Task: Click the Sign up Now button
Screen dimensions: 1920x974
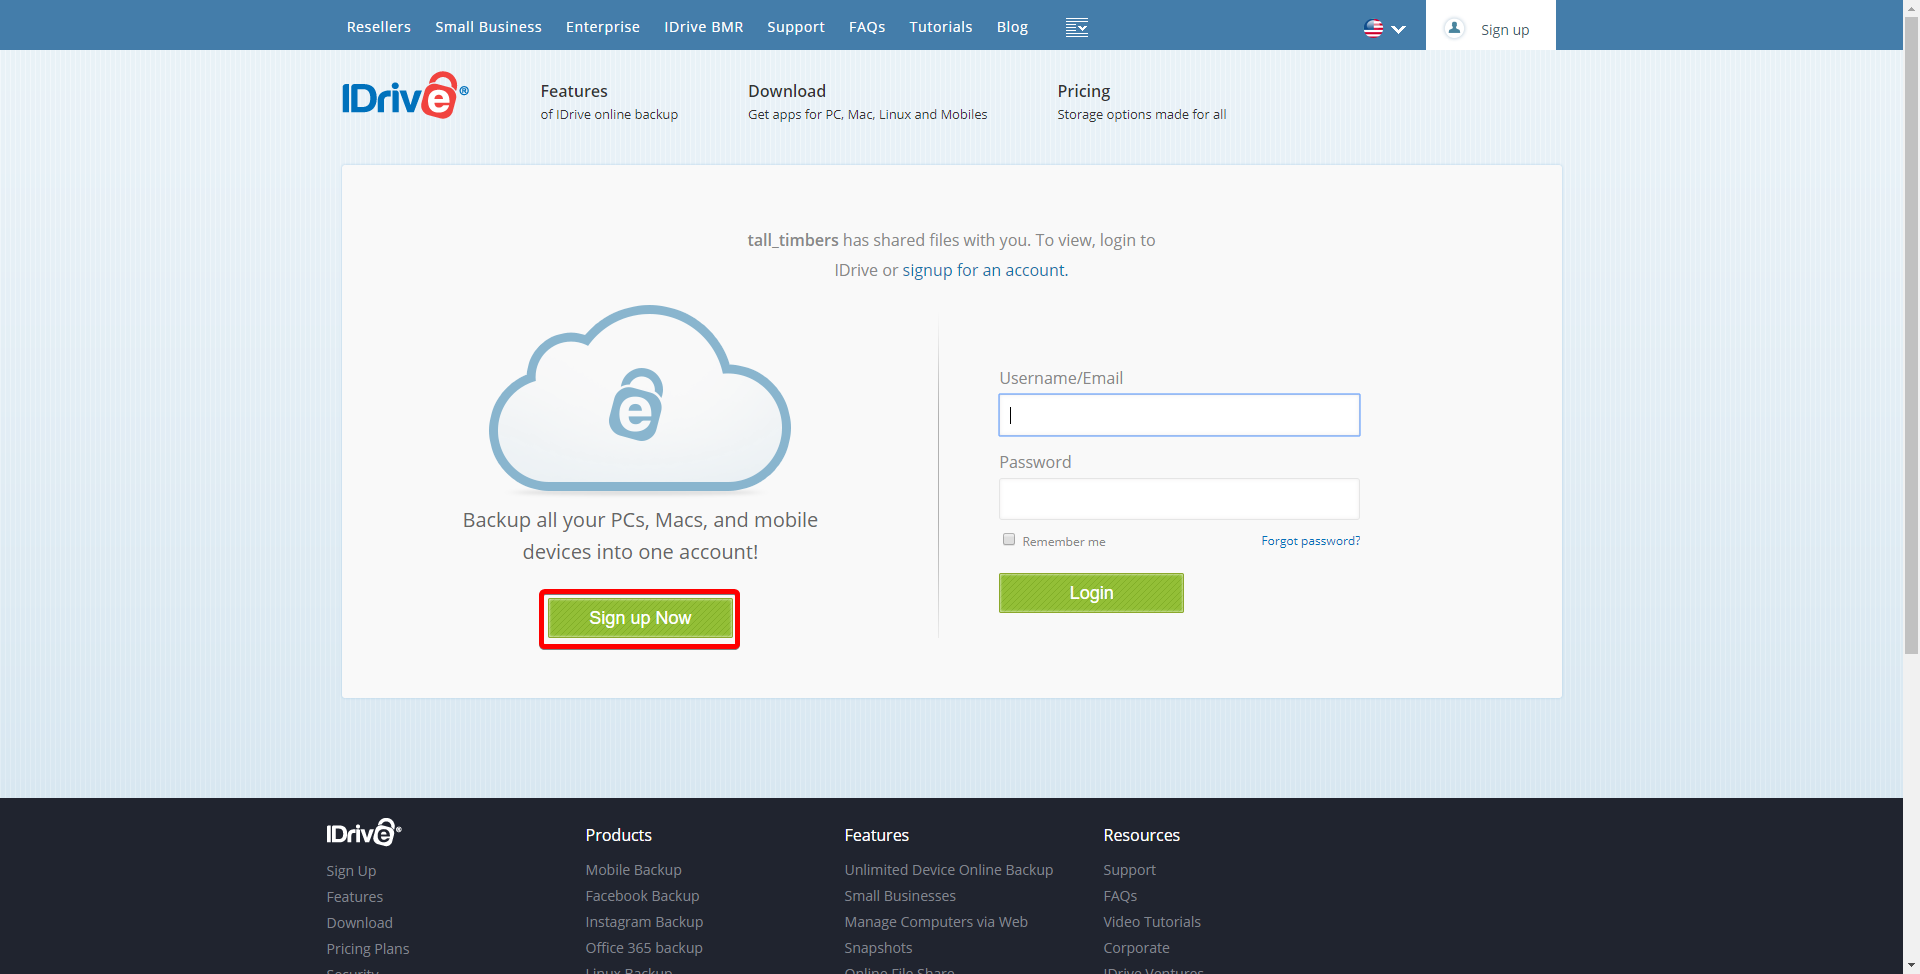Action: 640,618
